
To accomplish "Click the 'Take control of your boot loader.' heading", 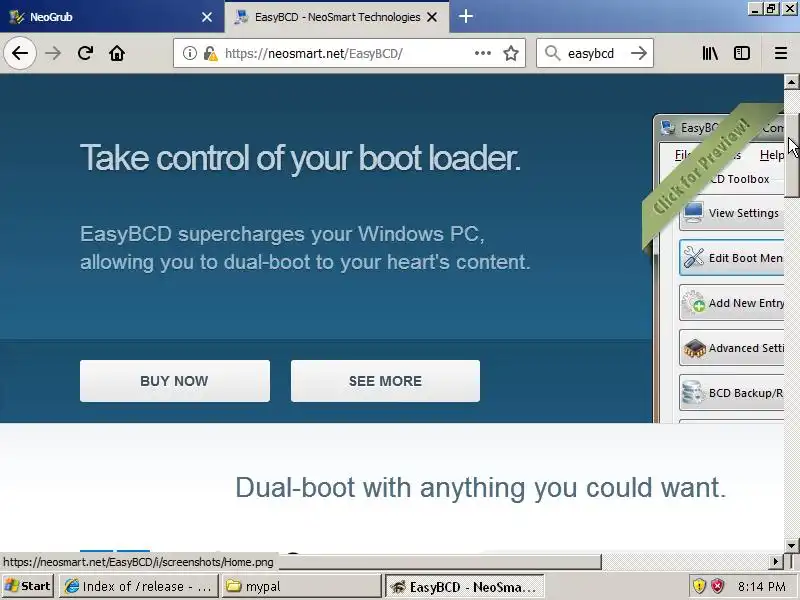I will point(301,158).
